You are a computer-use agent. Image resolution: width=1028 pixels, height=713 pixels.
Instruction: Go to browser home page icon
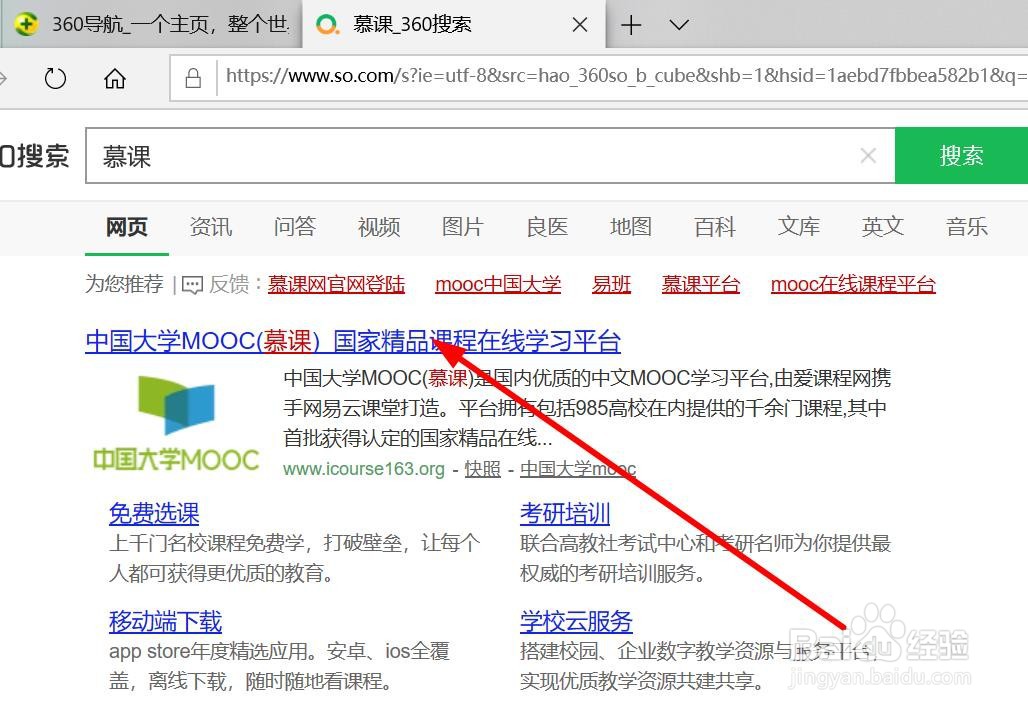point(115,79)
